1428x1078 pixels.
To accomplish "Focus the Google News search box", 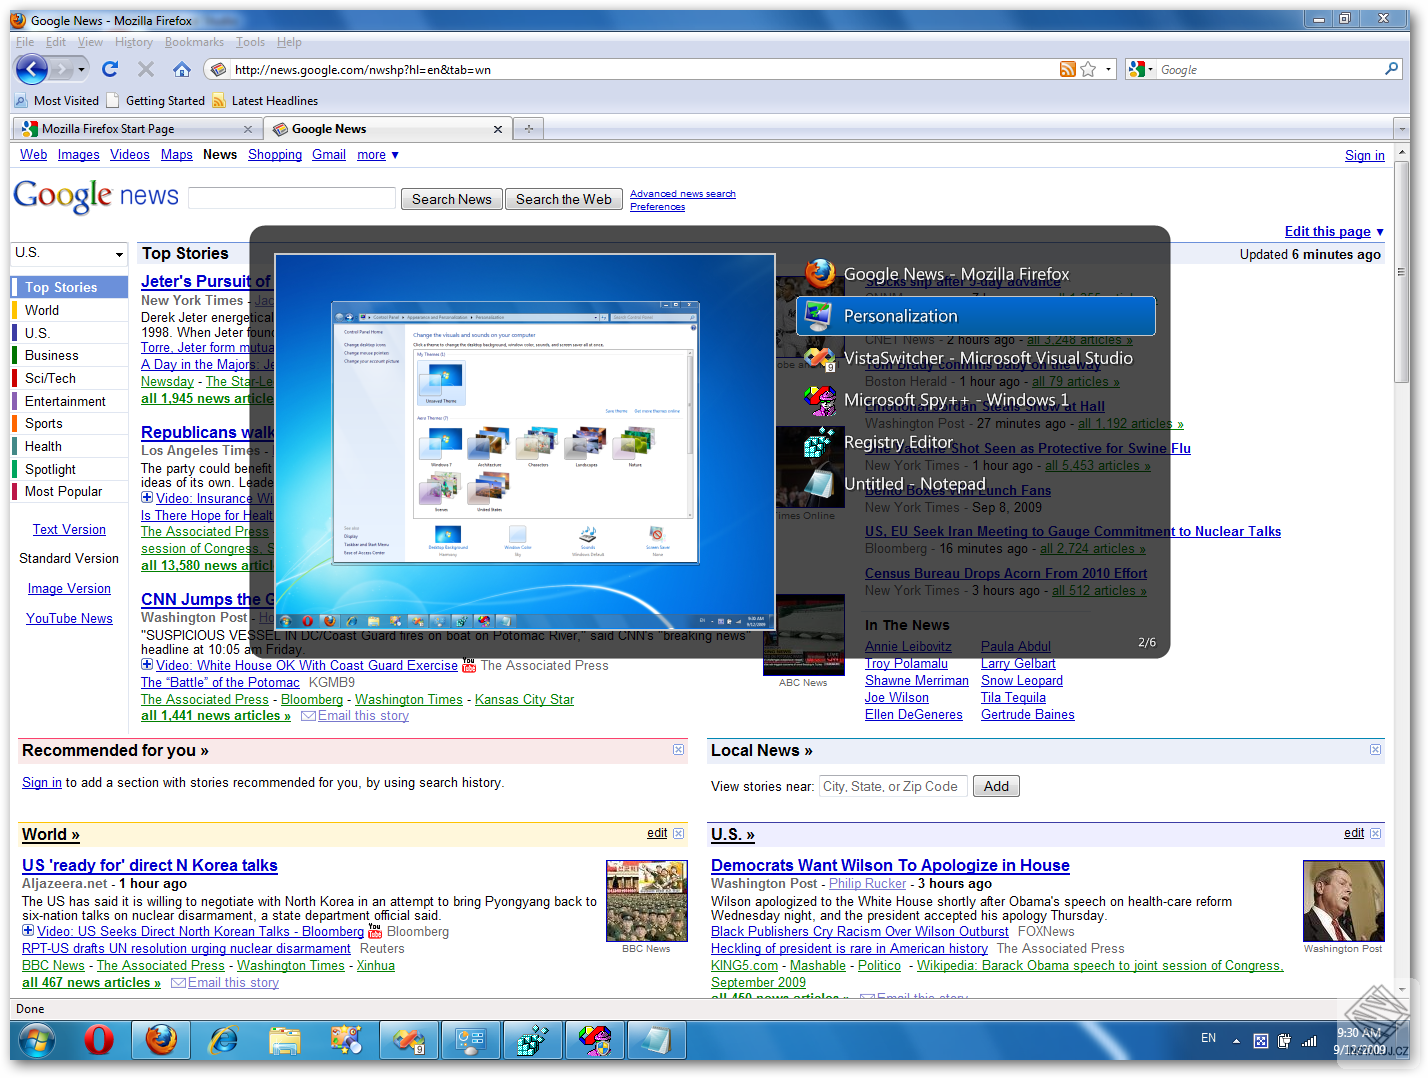I will [x=292, y=199].
